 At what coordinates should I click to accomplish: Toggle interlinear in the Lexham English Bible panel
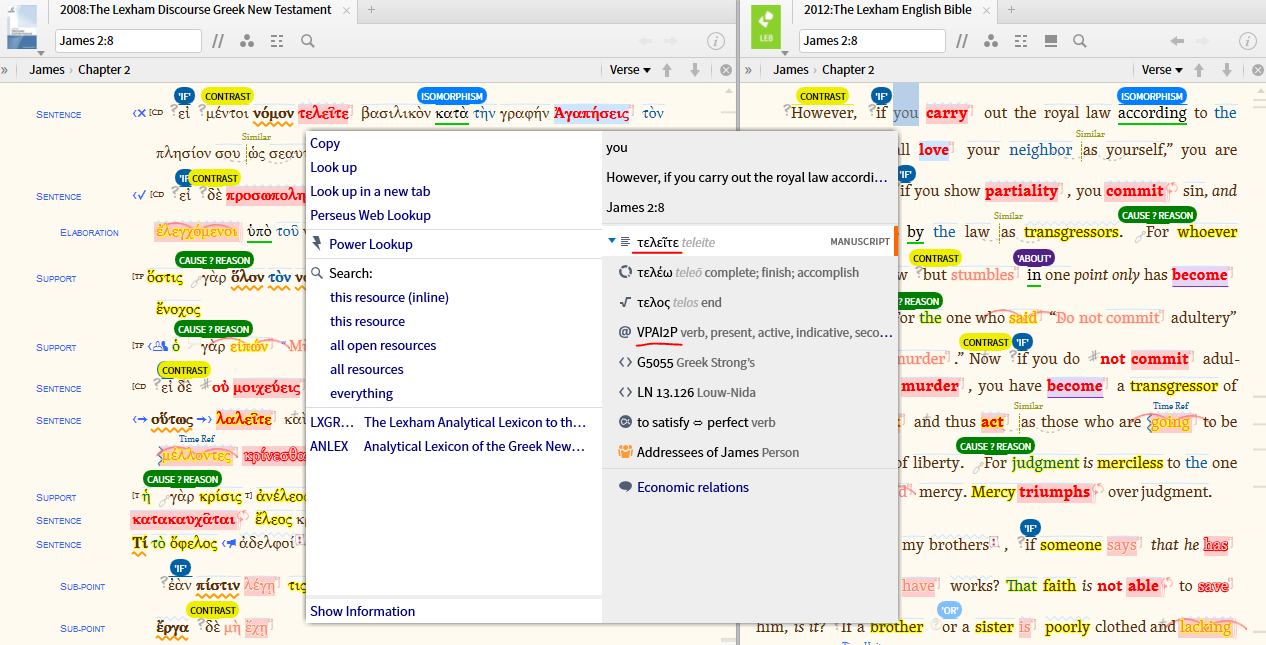click(x=1022, y=41)
